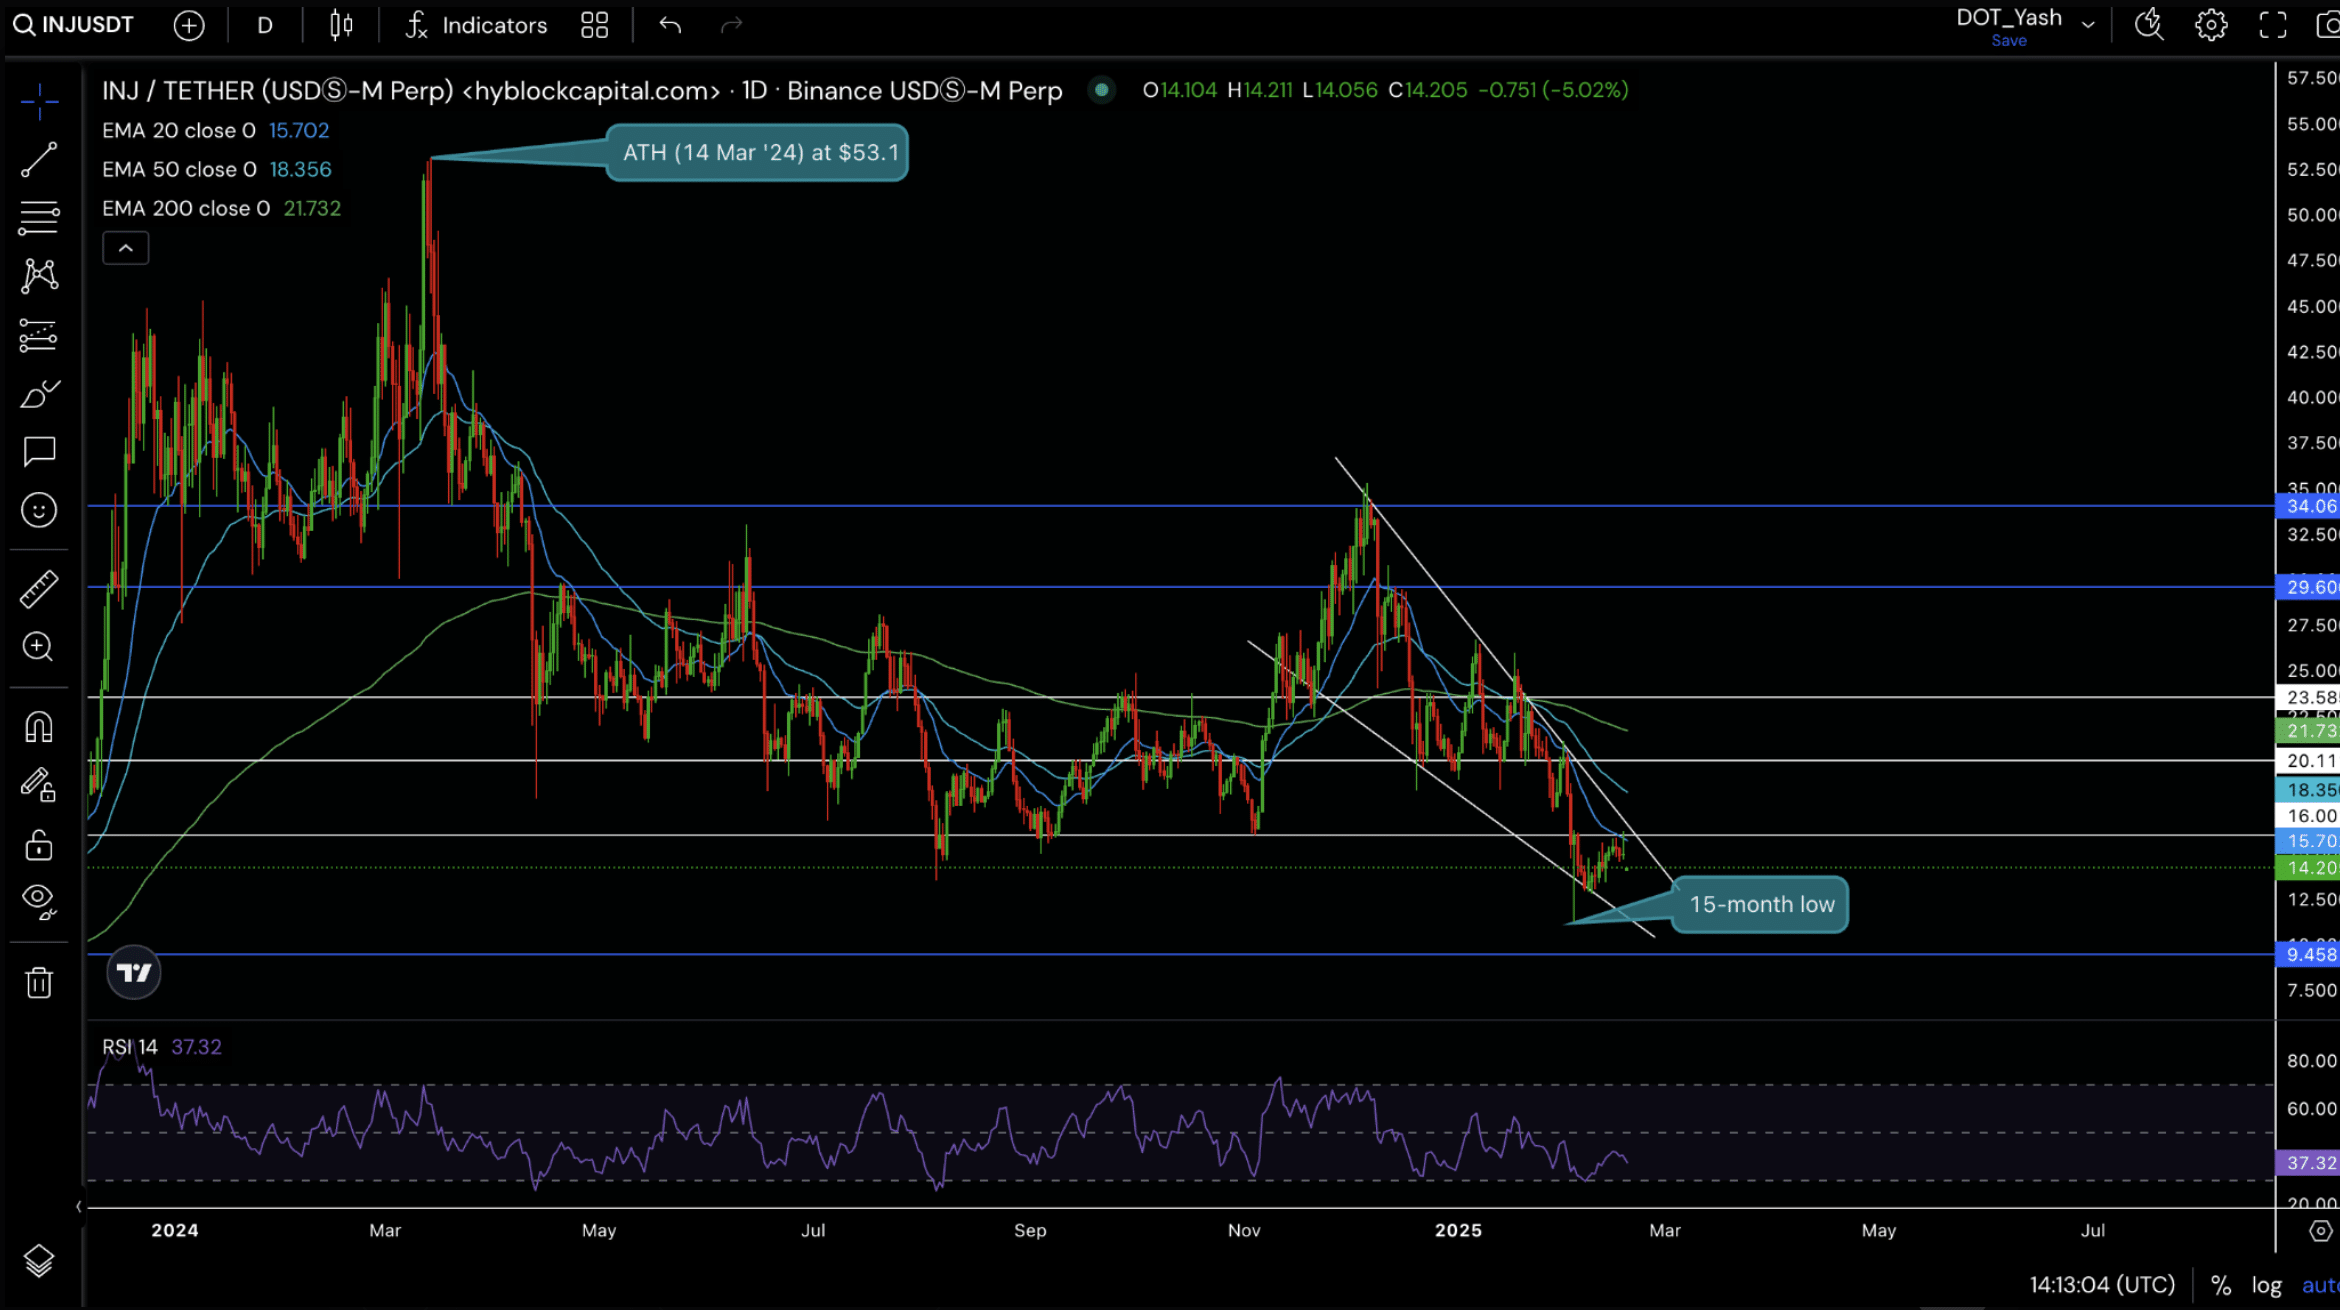Click the zoom in magnifier tool

coord(39,647)
